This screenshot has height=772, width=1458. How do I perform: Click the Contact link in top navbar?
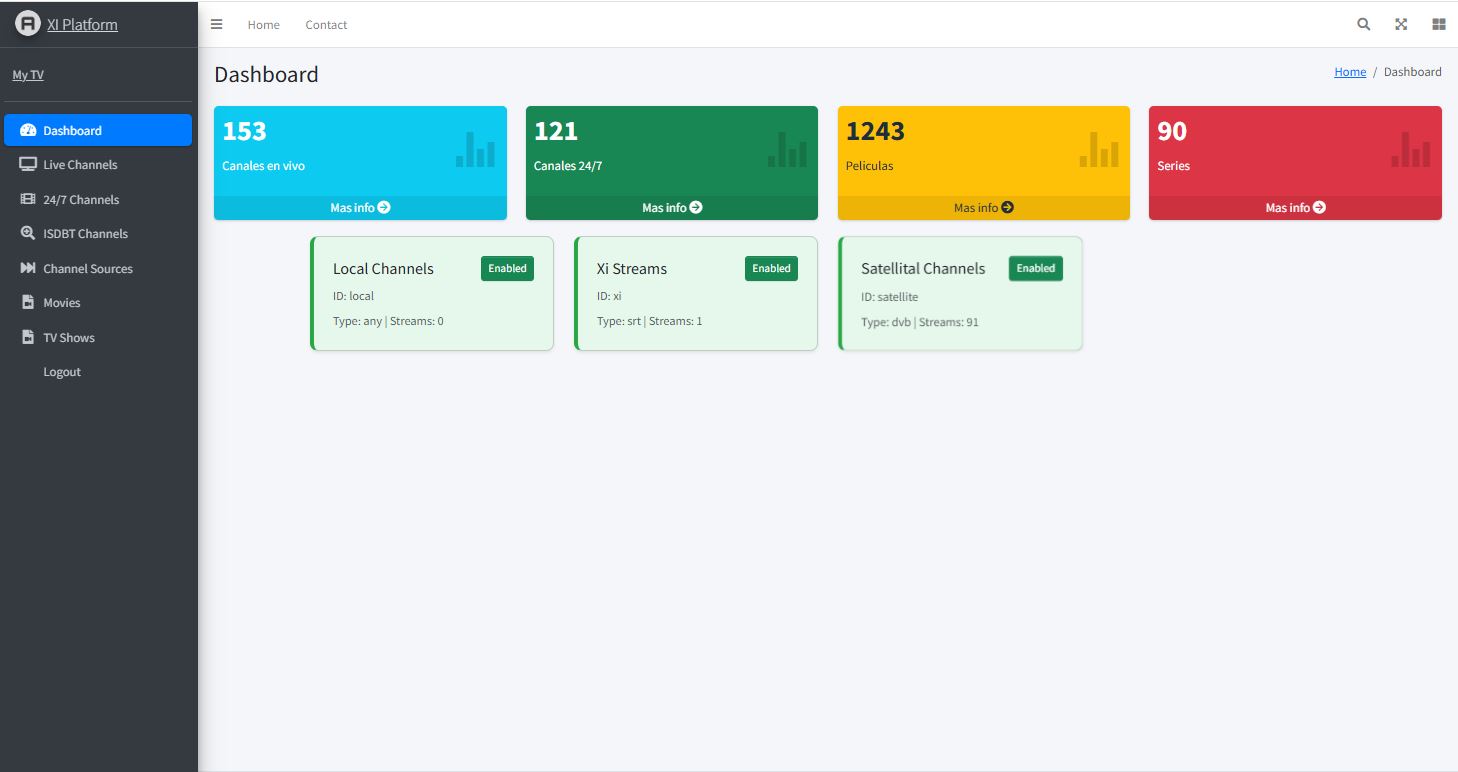(x=326, y=25)
